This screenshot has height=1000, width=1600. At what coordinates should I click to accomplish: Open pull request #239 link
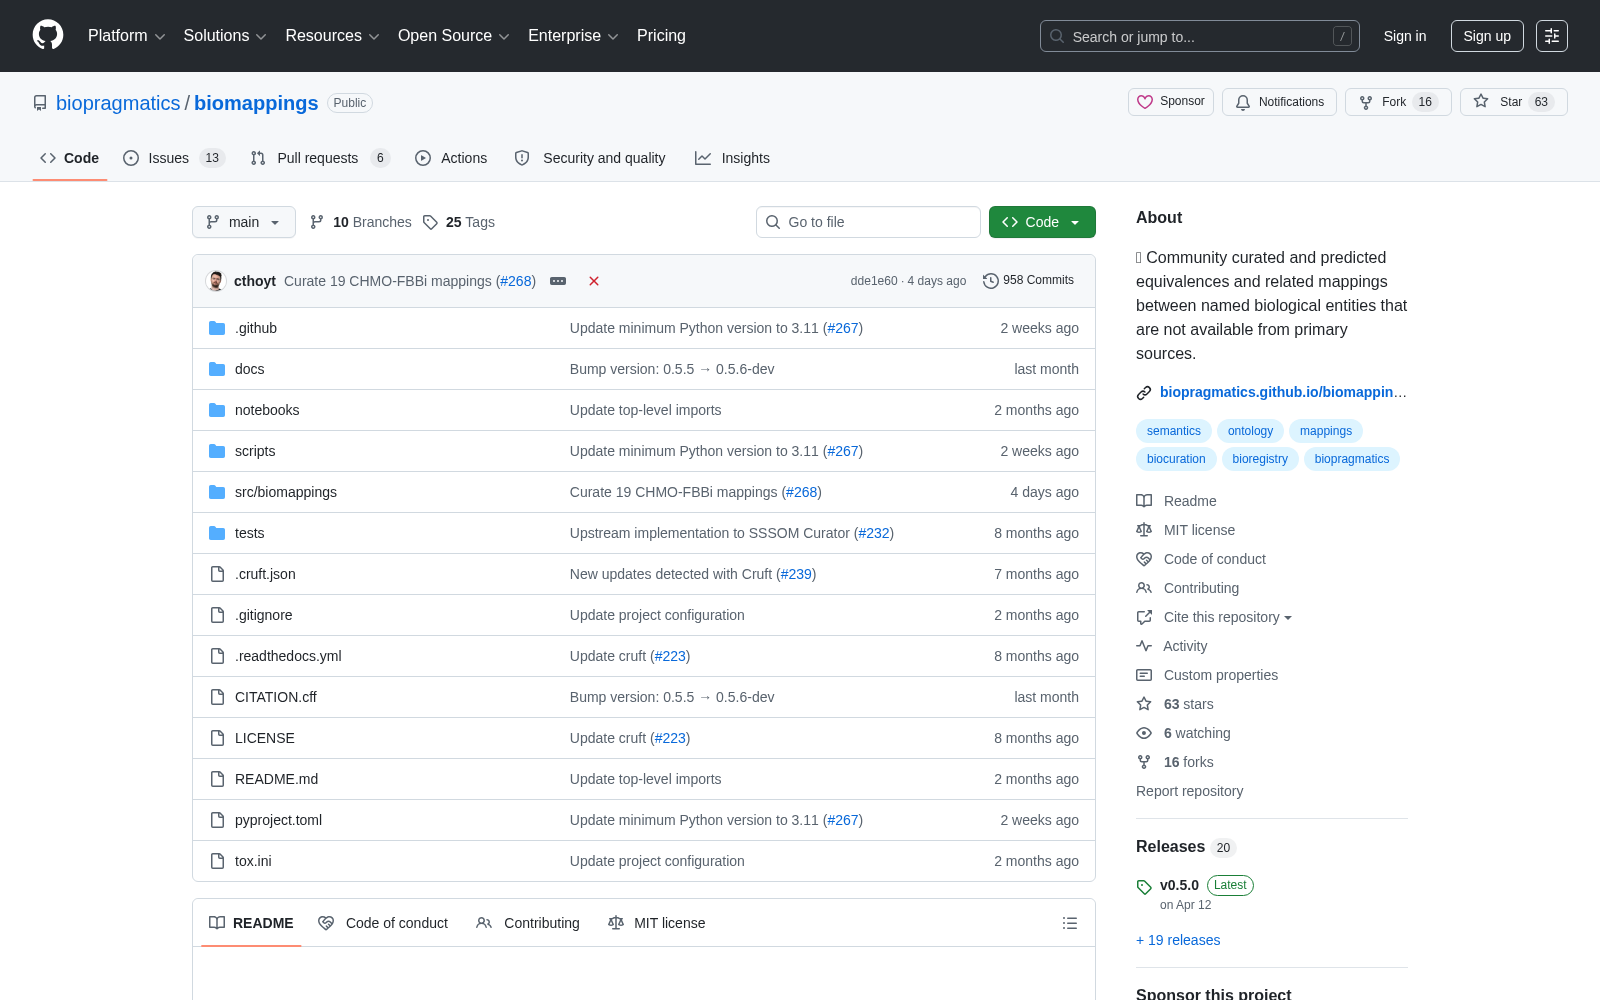pyautogui.click(x=796, y=574)
